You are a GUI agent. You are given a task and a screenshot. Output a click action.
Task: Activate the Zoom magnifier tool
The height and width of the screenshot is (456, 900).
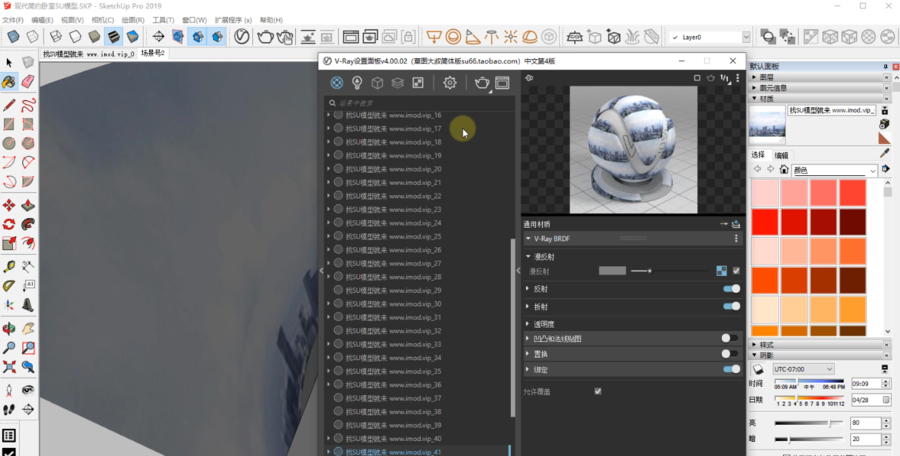pos(9,347)
